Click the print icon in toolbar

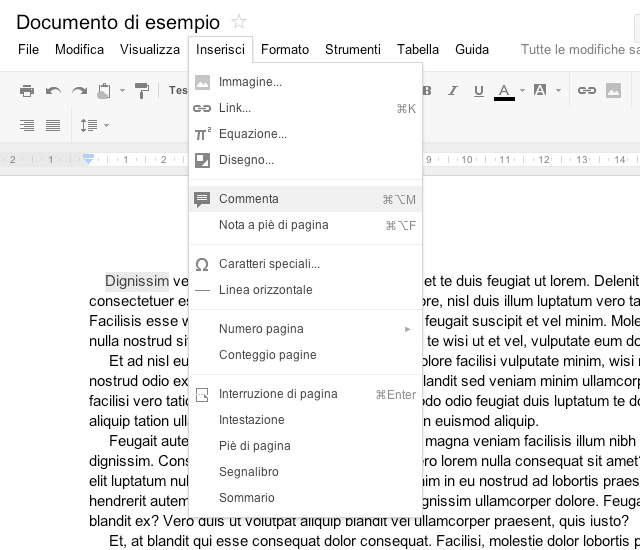[x=27, y=91]
